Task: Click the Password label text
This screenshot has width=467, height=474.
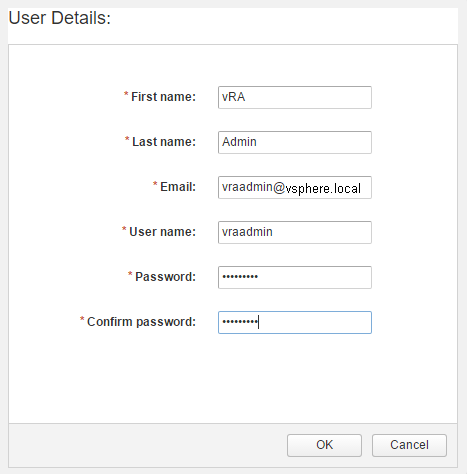Action: coord(165,277)
